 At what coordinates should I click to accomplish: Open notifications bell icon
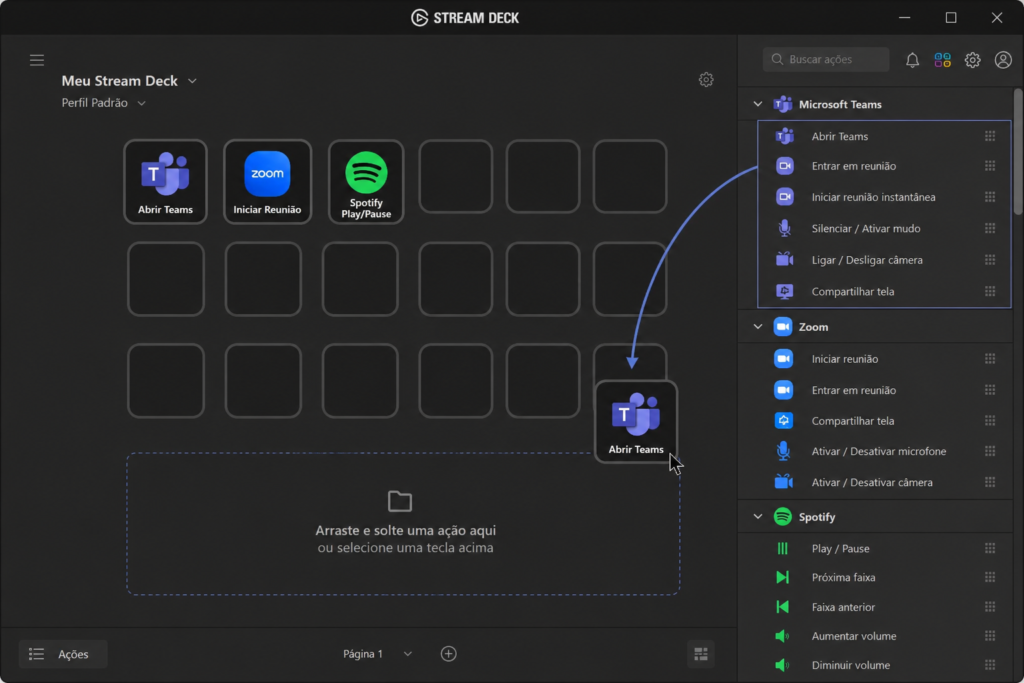912,60
